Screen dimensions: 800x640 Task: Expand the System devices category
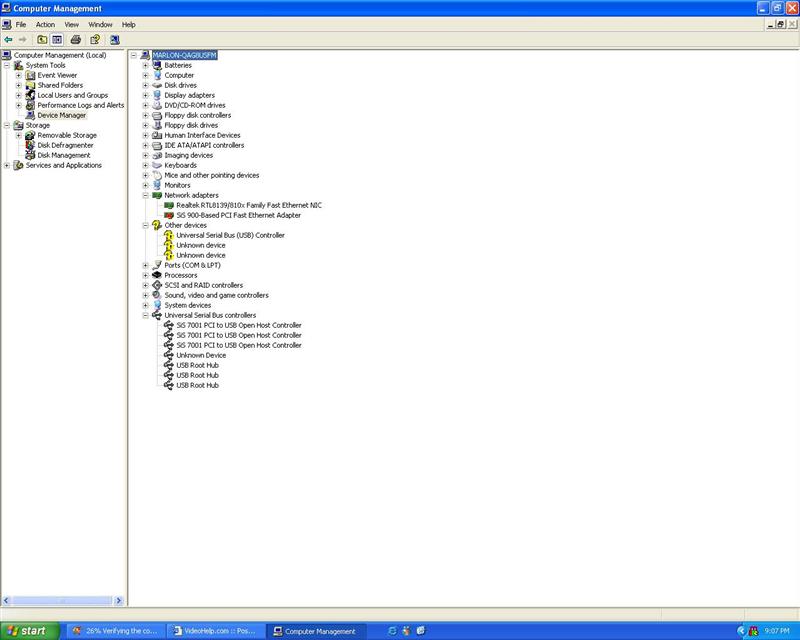coord(145,305)
